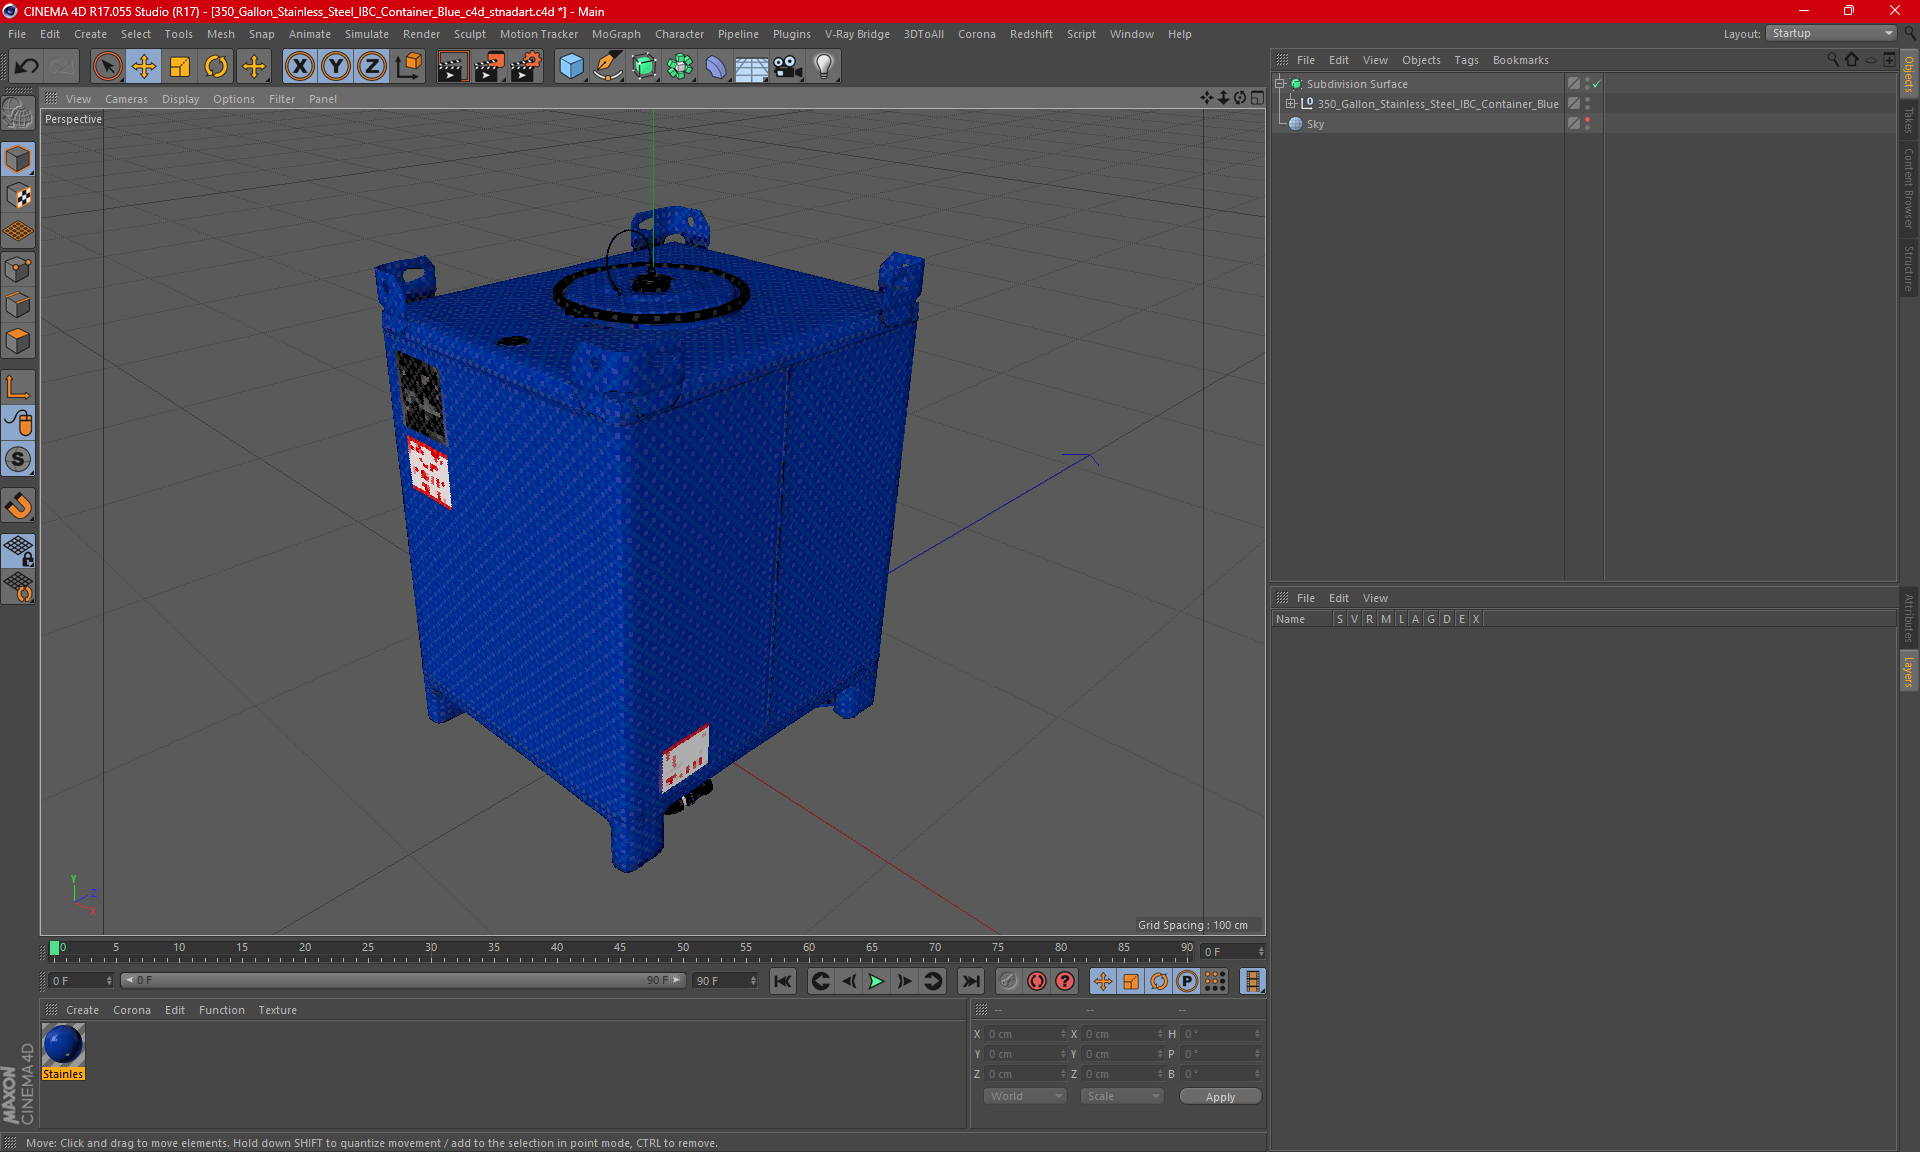Viewport: 1920px width, 1152px height.
Task: Add a Light object
Action: point(824,66)
